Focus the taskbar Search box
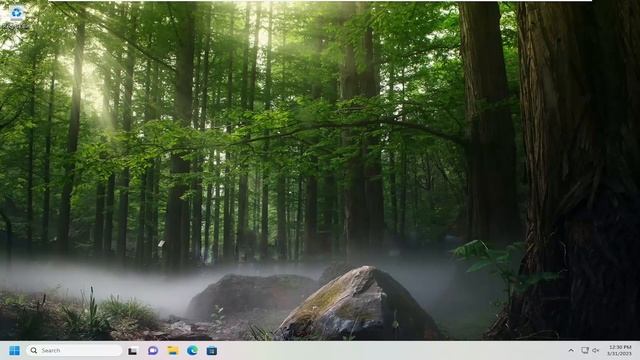This screenshot has height=360, width=640. pos(74,350)
